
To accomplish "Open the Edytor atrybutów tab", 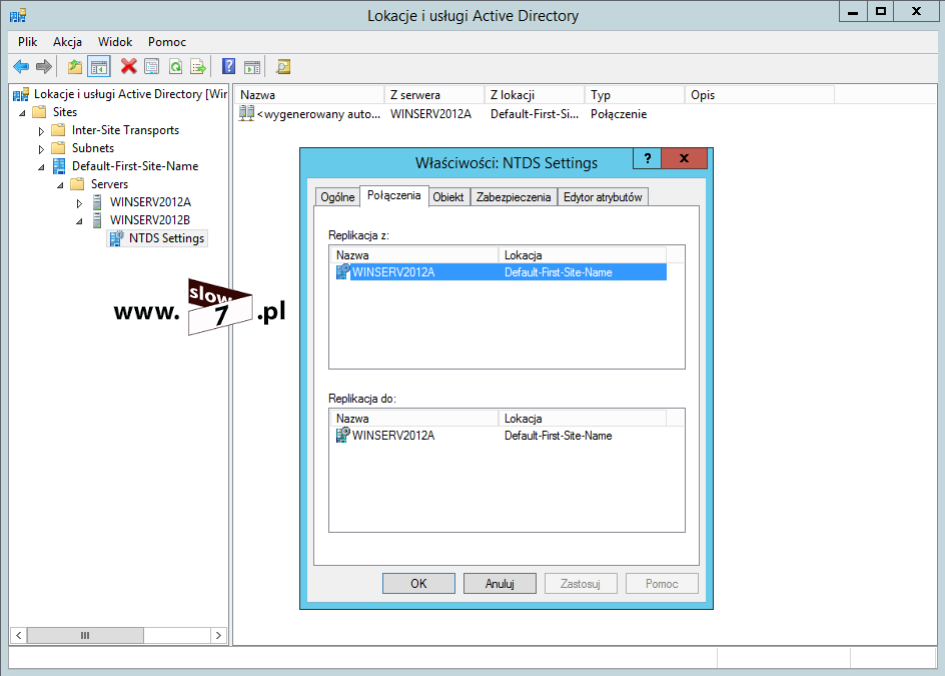I will [603, 197].
